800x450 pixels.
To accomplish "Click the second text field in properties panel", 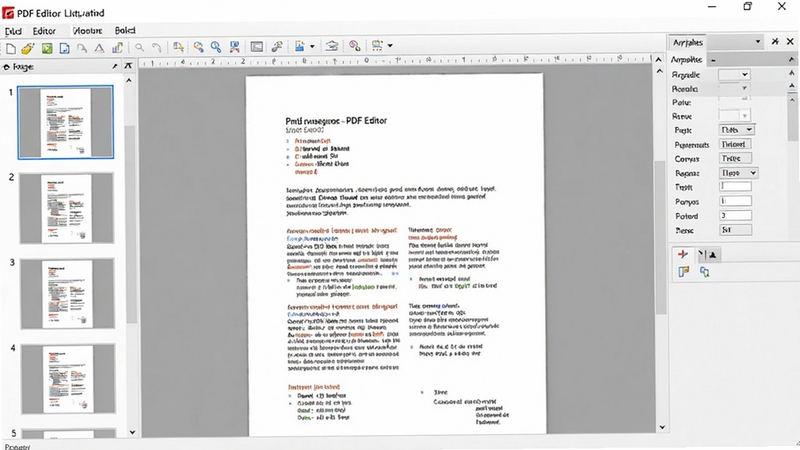I will pyautogui.click(x=735, y=201).
